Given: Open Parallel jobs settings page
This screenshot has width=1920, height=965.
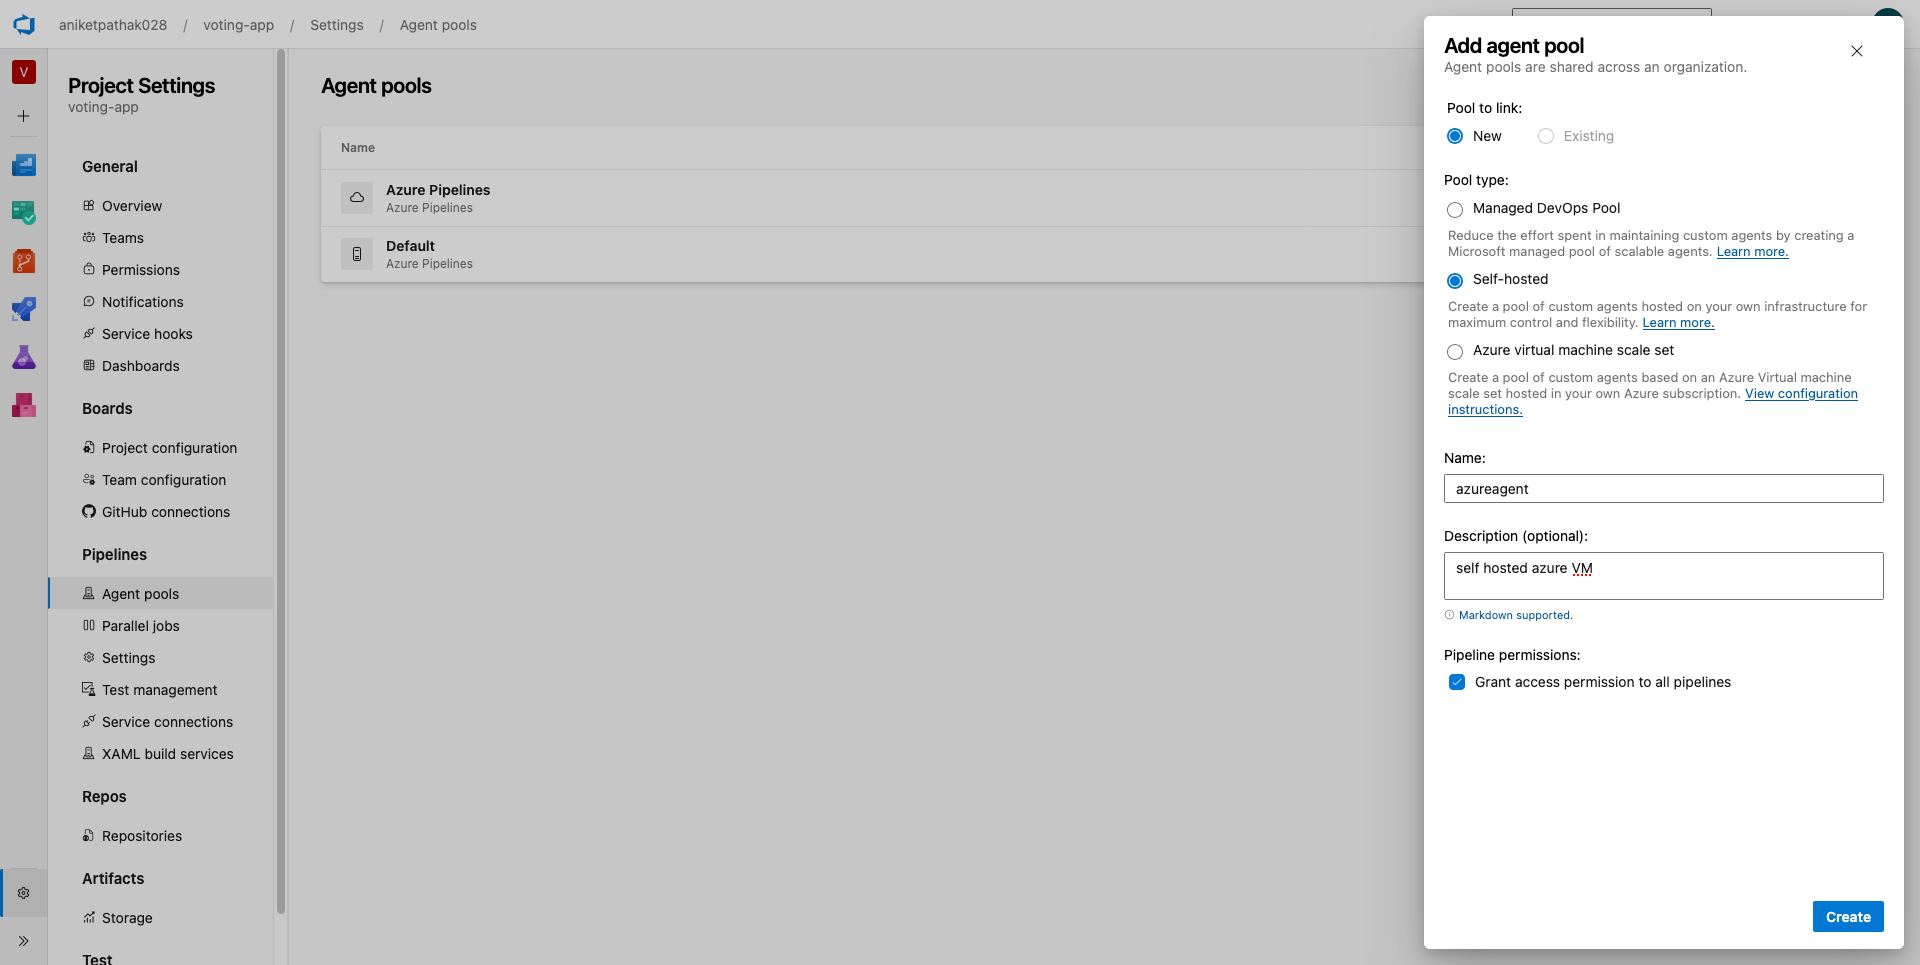Looking at the screenshot, I should (141, 626).
